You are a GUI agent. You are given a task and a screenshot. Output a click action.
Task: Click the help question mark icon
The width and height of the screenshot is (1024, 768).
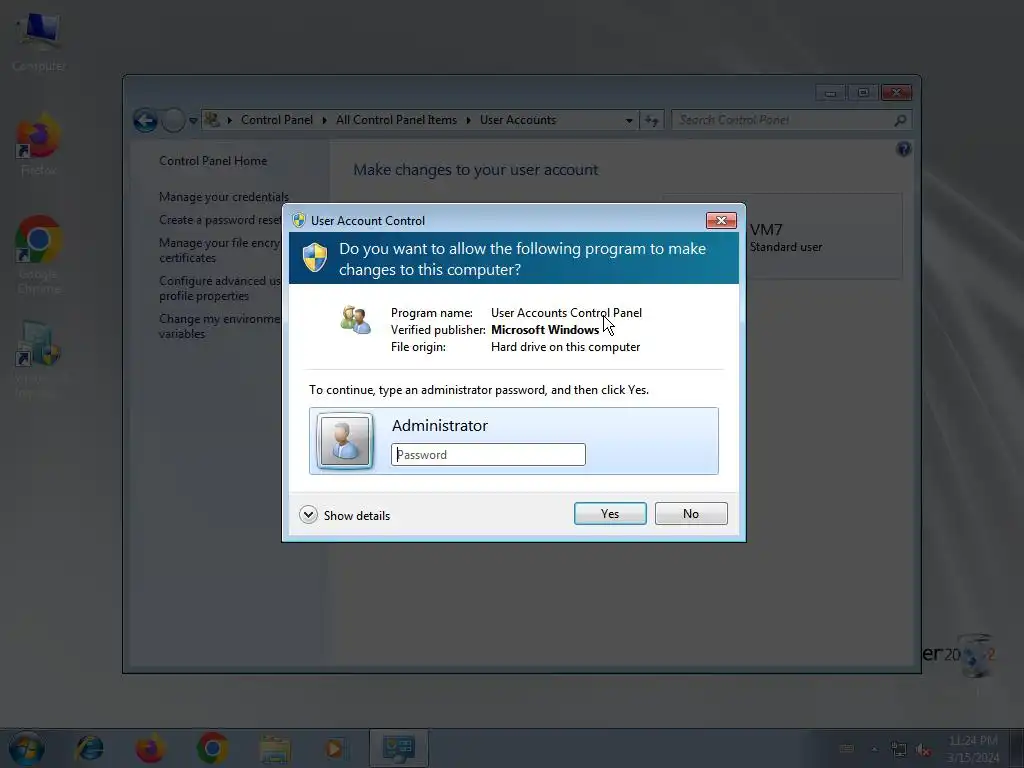pyautogui.click(x=903, y=150)
